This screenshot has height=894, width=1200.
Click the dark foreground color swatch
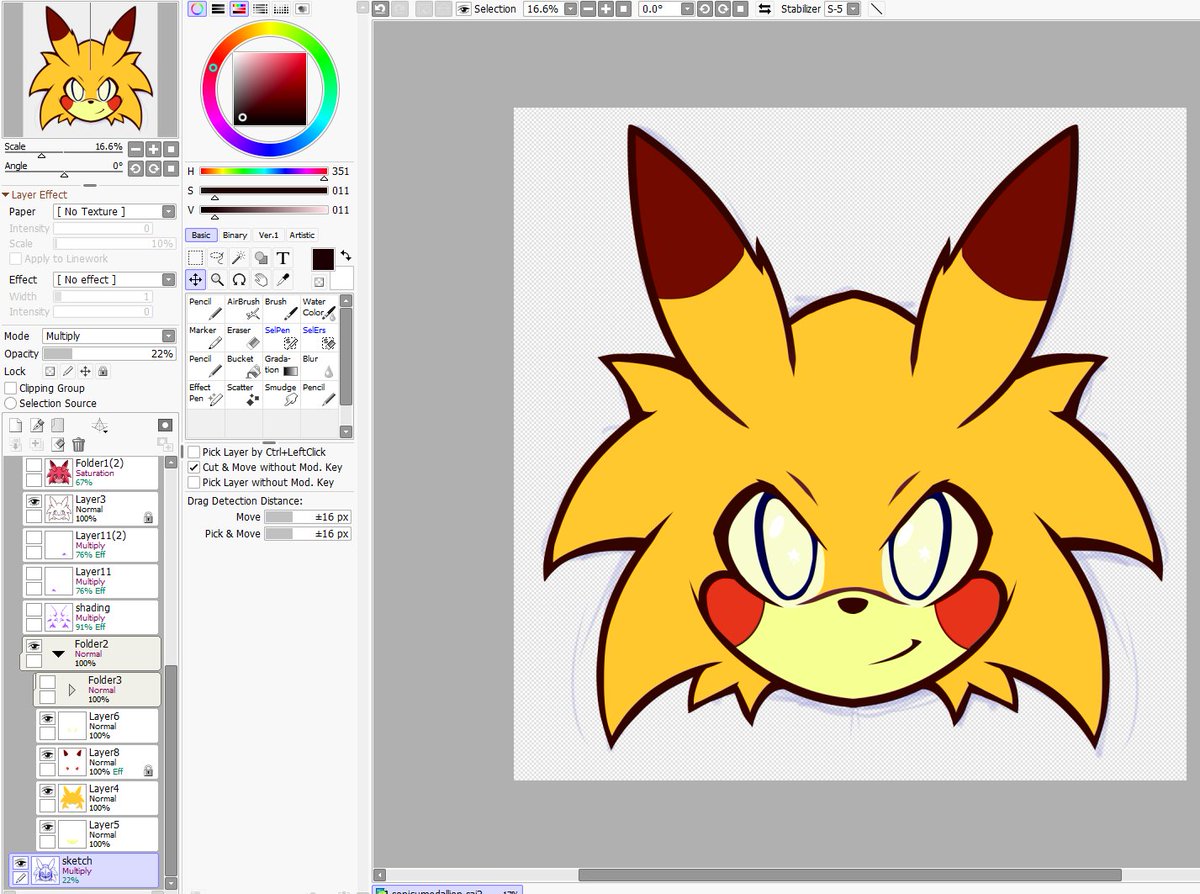coord(323,259)
